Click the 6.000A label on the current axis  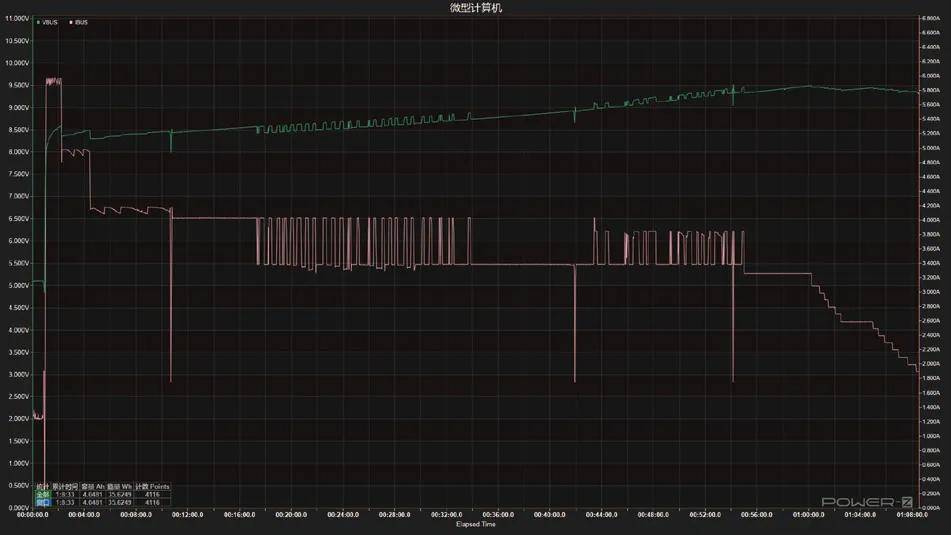[x=931, y=76]
